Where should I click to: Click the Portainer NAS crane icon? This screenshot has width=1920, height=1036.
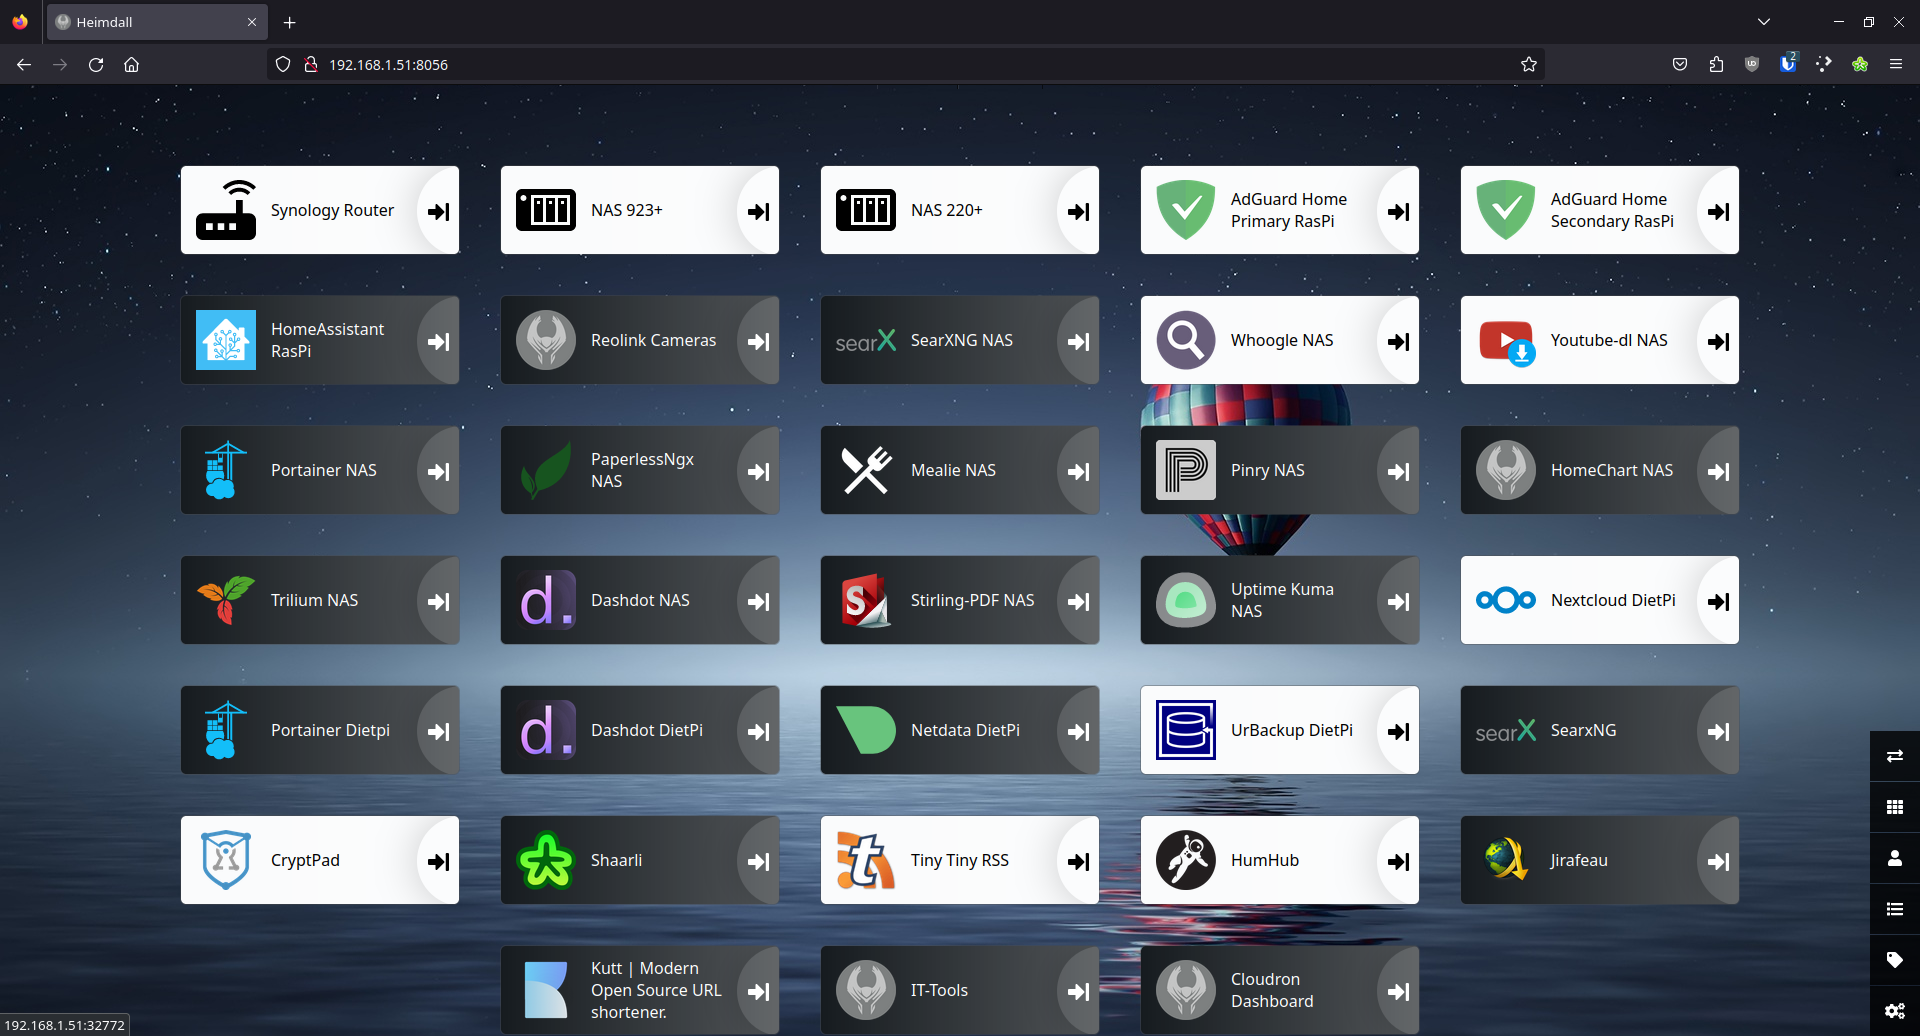[225, 470]
